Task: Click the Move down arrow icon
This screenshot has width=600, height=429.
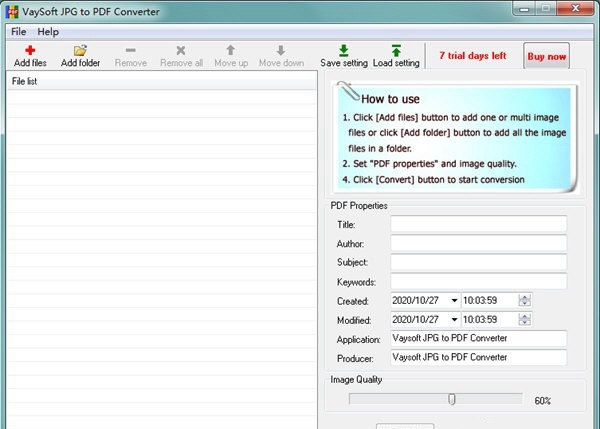Action: click(281, 50)
